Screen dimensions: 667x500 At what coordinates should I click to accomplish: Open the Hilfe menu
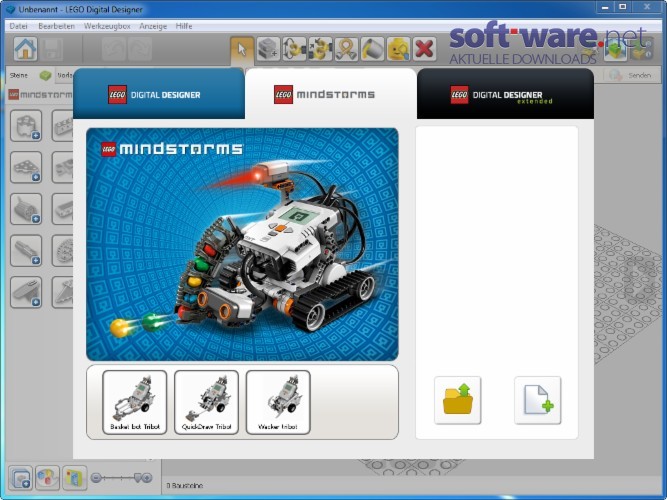pyautogui.click(x=184, y=26)
